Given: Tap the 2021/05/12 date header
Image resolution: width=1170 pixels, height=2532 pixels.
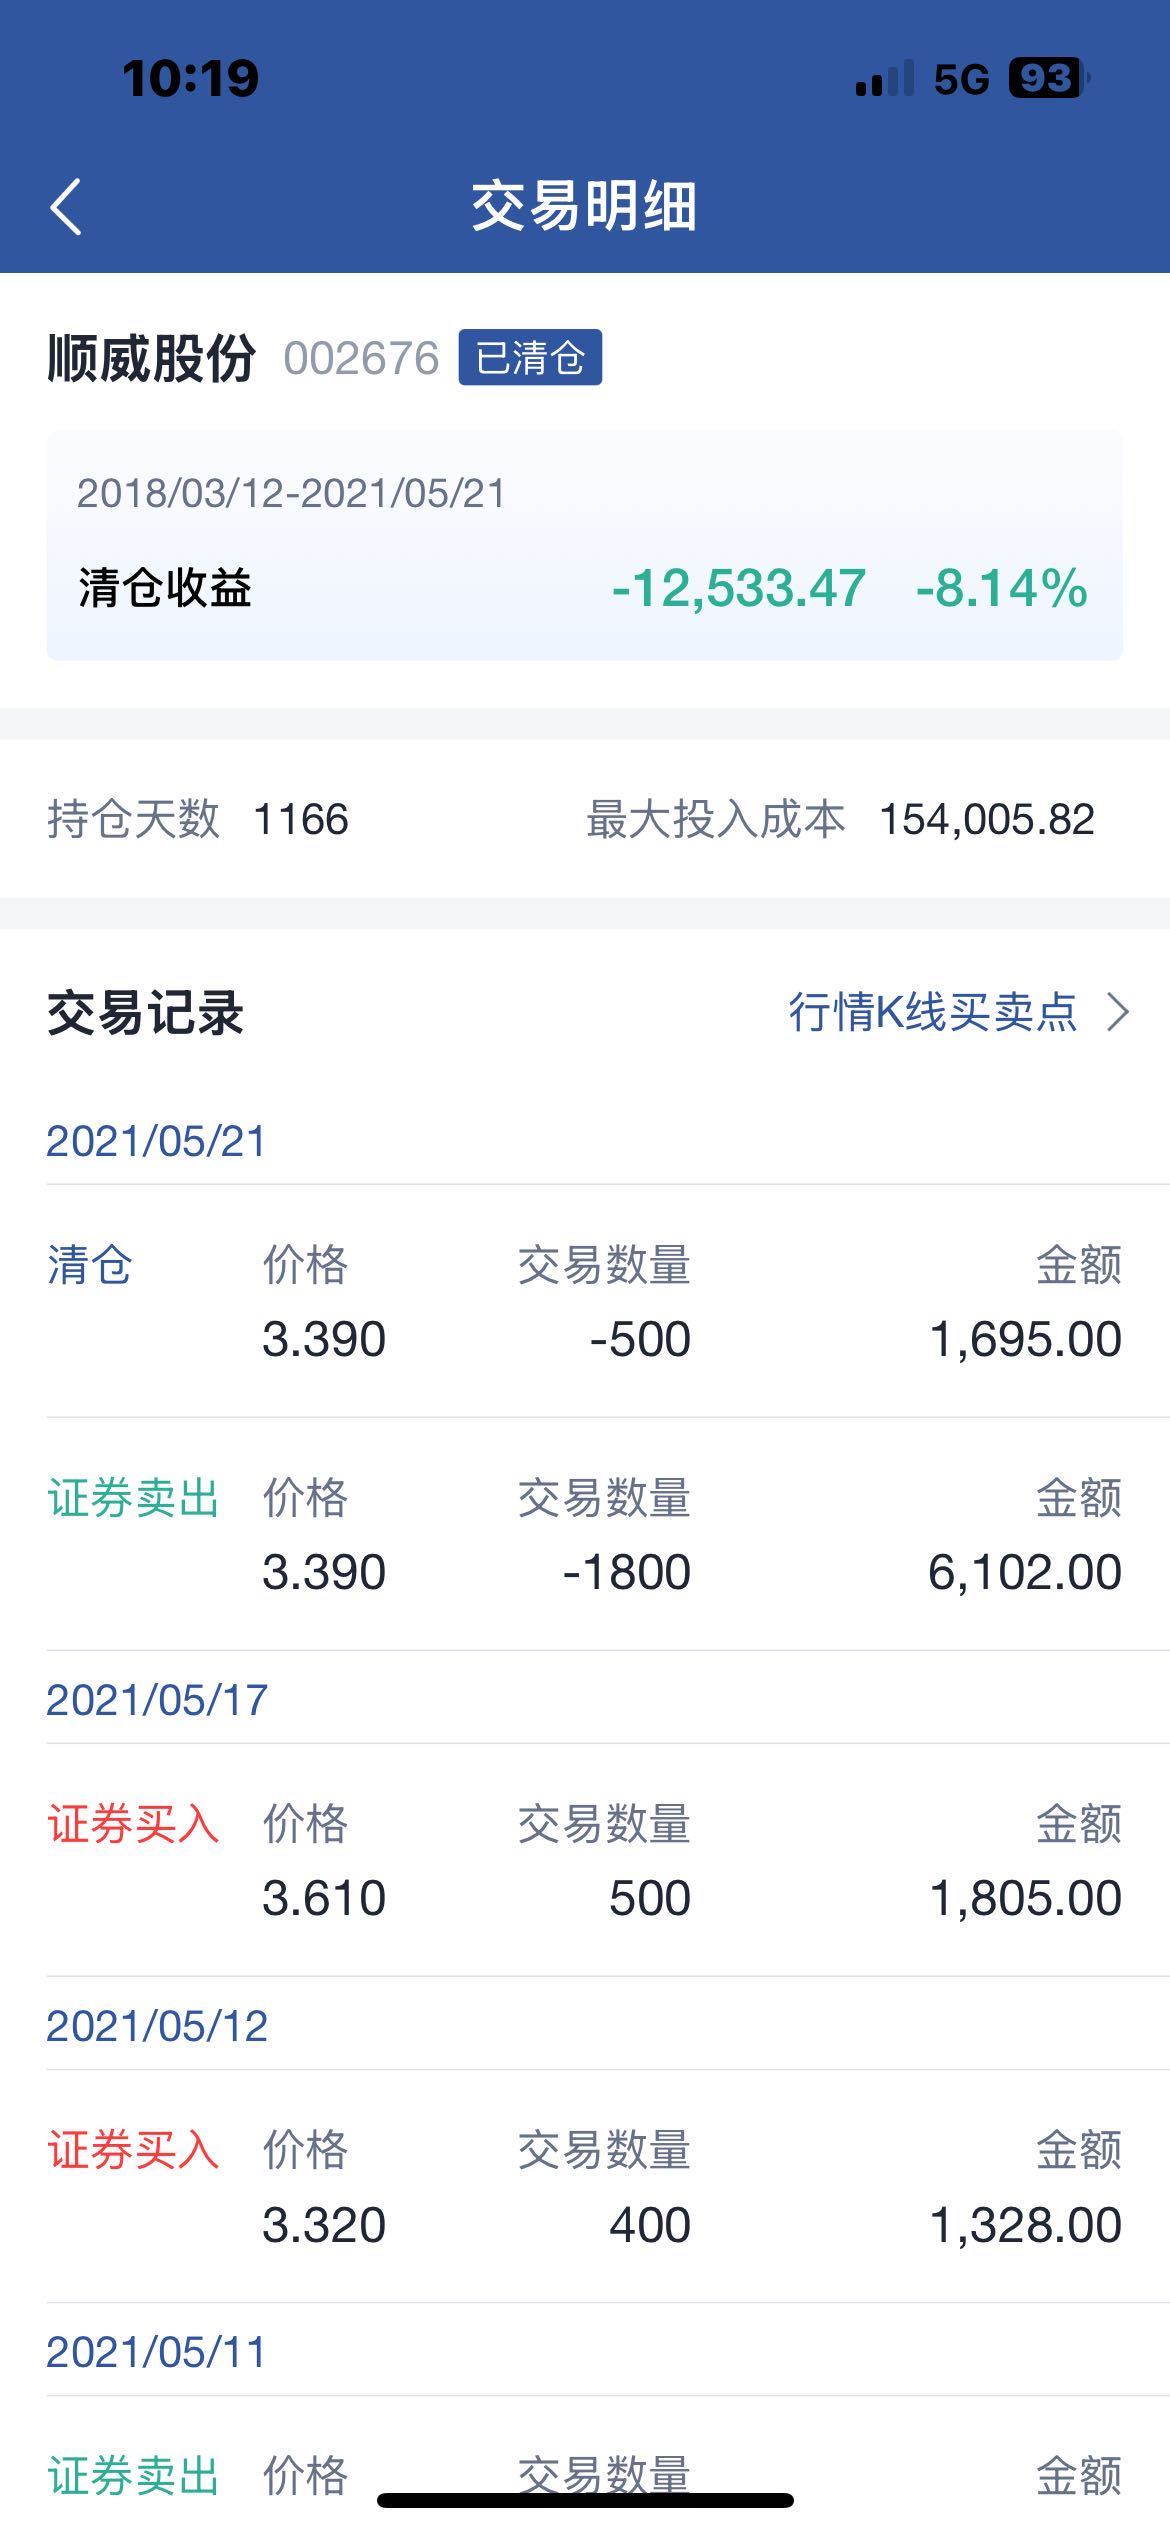Looking at the screenshot, I should point(157,2026).
